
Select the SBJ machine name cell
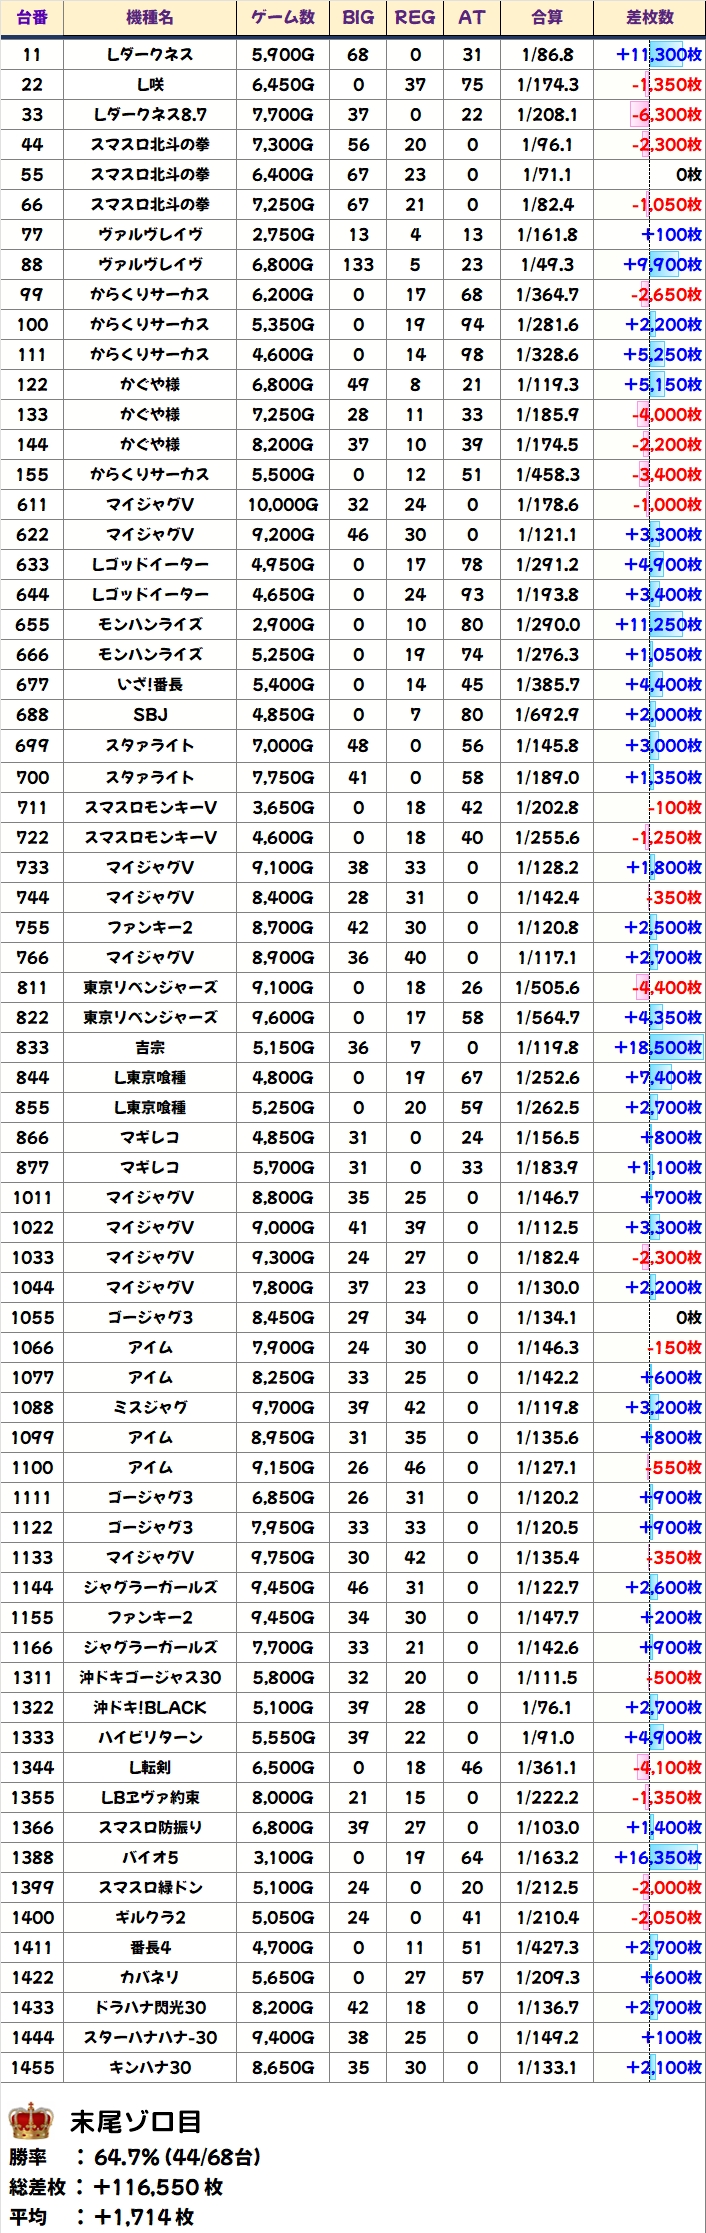pyautogui.click(x=150, y=714)
